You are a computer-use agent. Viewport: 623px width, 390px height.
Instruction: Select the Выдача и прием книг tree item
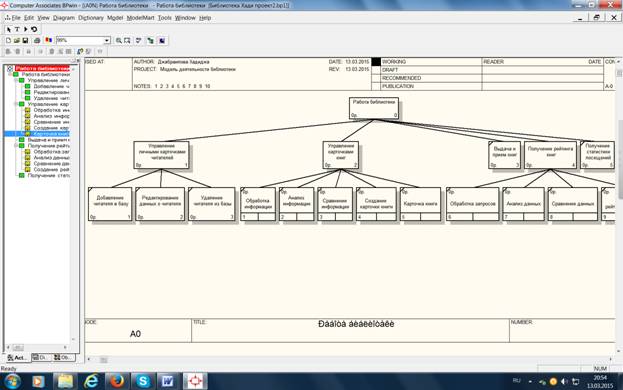tap(48, 140)
